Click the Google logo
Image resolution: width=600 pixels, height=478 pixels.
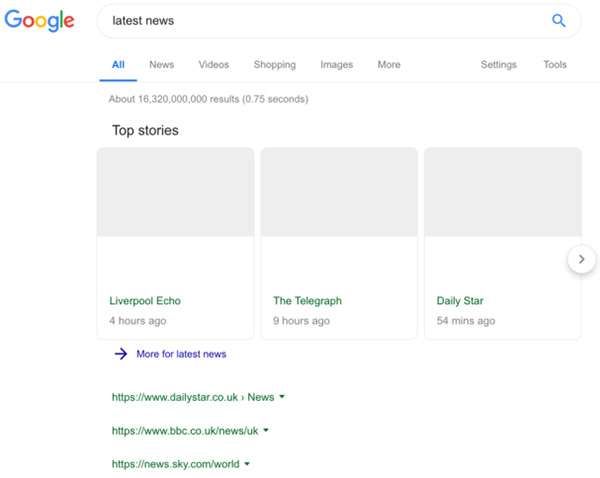click(38, 21)
